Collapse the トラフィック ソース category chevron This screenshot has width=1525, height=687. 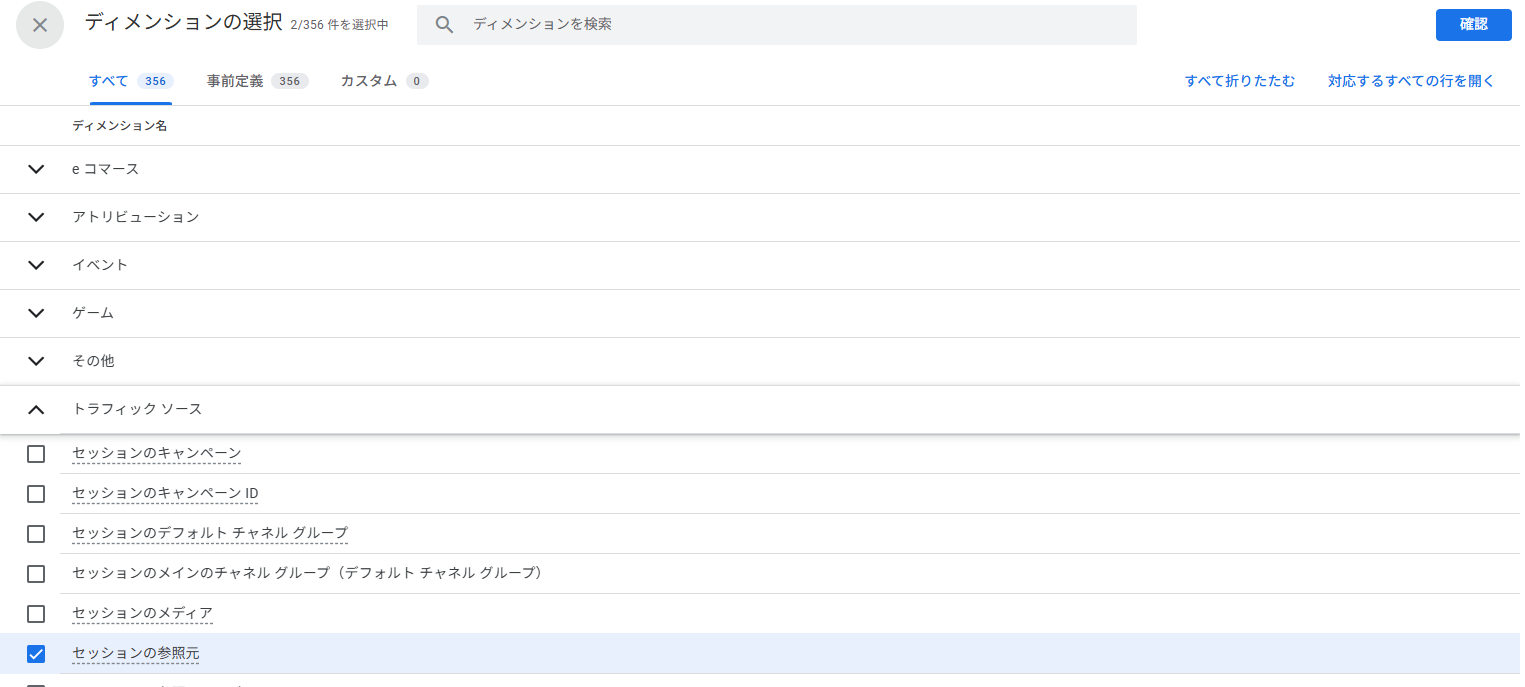[x=36, y=409]
